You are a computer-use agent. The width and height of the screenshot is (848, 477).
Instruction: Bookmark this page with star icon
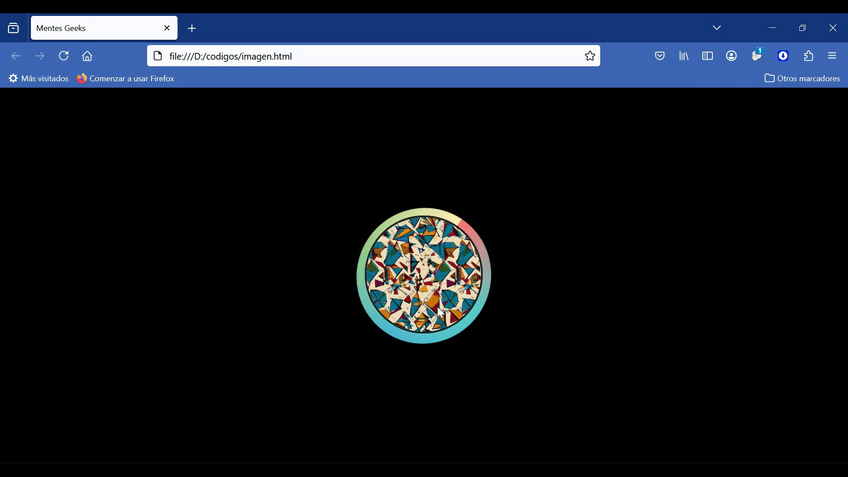pos(589,56)
